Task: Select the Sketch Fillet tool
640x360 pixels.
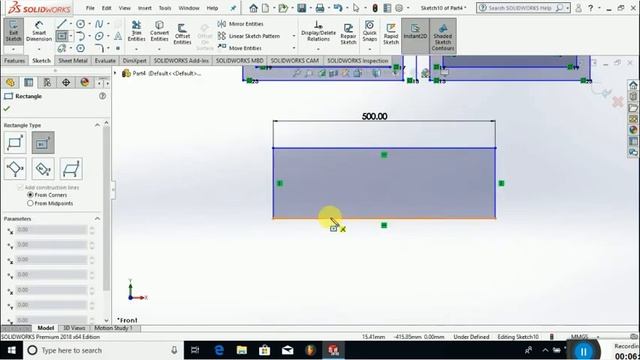Action: [x=99, y=48]
